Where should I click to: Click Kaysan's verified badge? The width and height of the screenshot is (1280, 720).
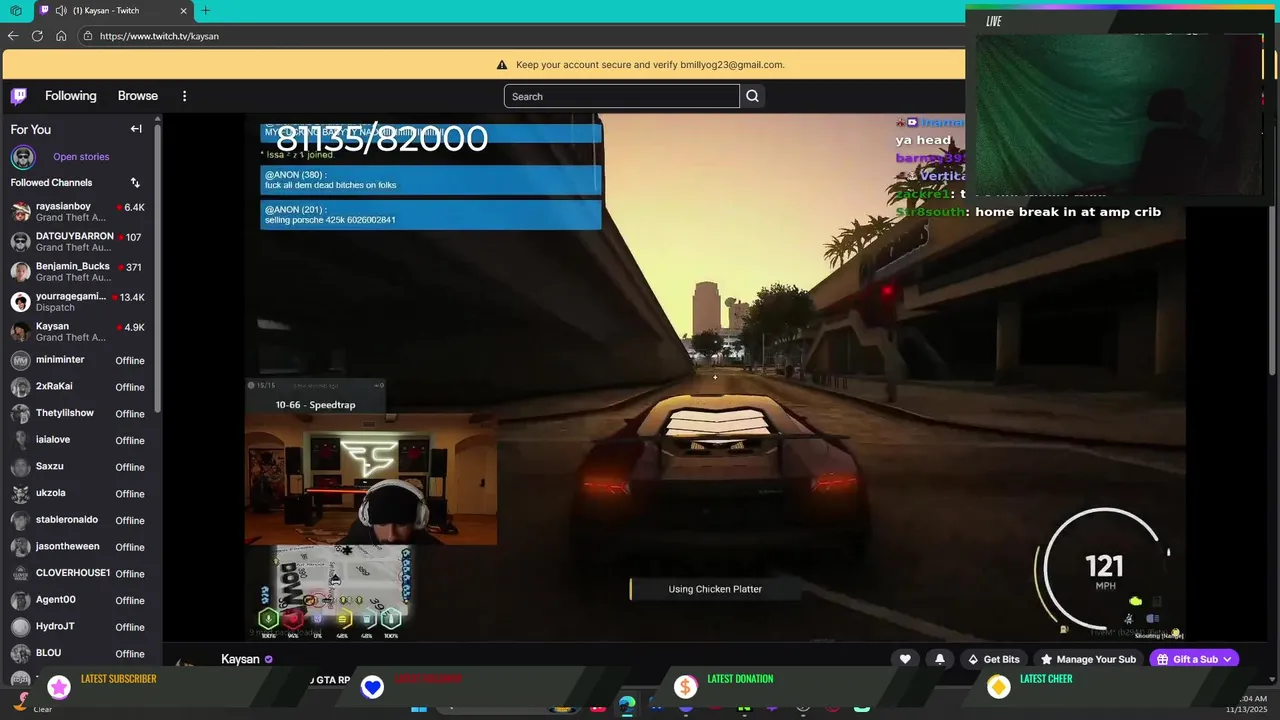pos(268,660)
